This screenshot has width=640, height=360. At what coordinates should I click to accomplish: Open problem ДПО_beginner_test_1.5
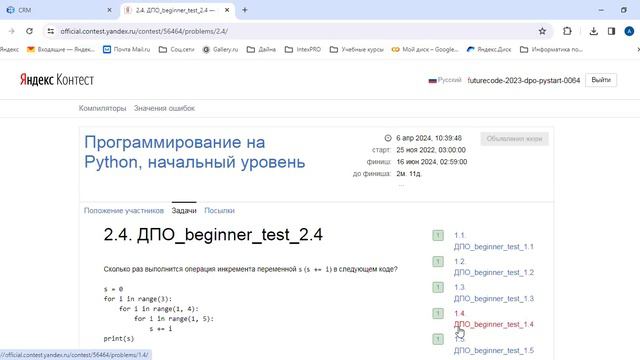(494, 350)
